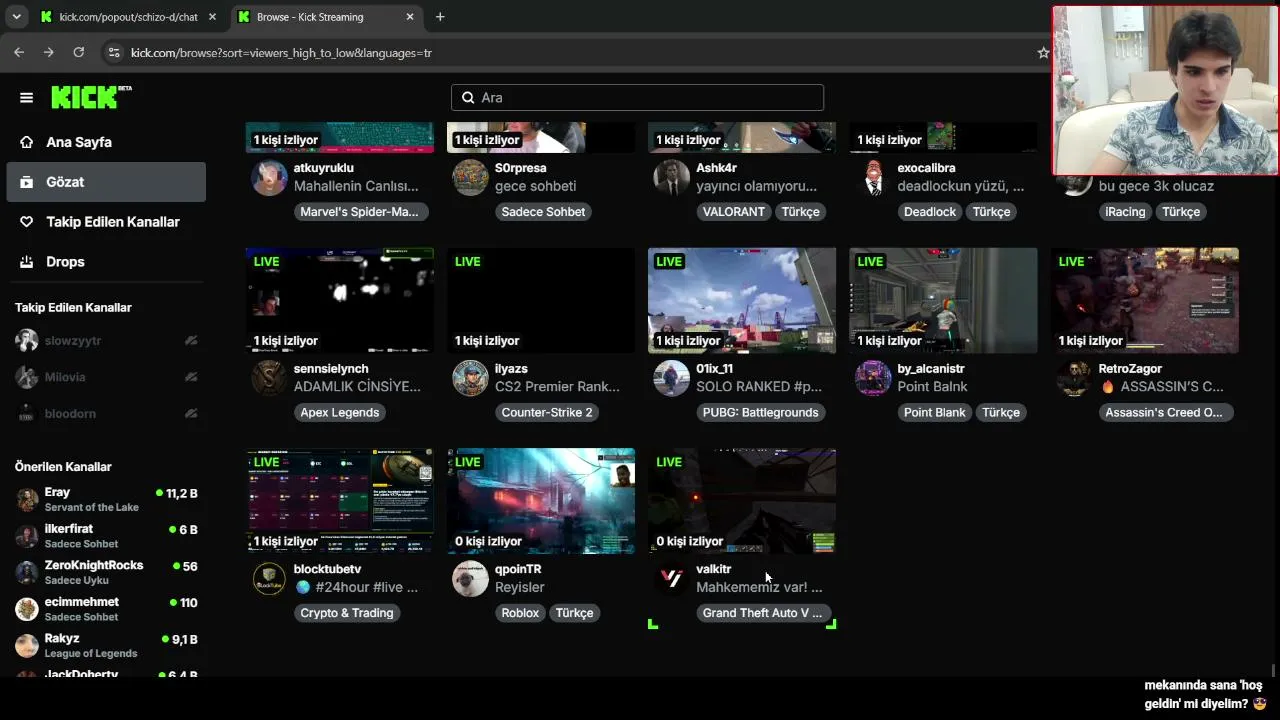Viewport: 1280px width, 720px height.
Task: Click the Deadlock category tag
Action: click(930, 212)
